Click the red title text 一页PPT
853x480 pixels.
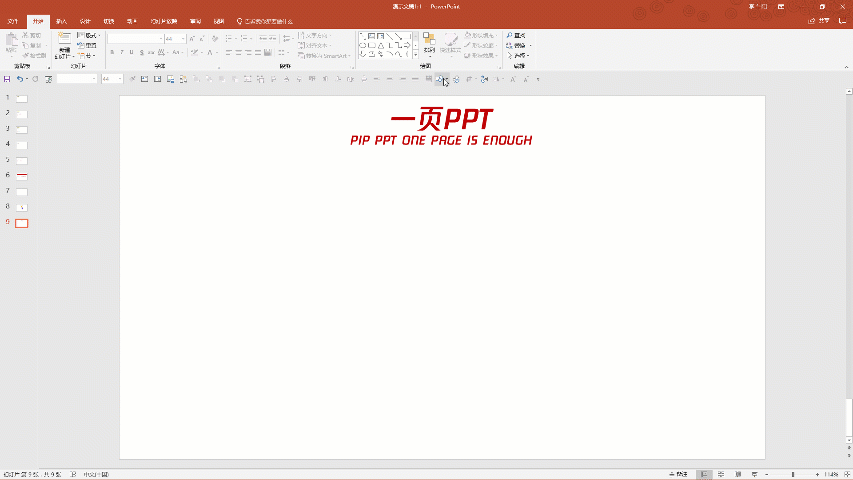[441, 120]
